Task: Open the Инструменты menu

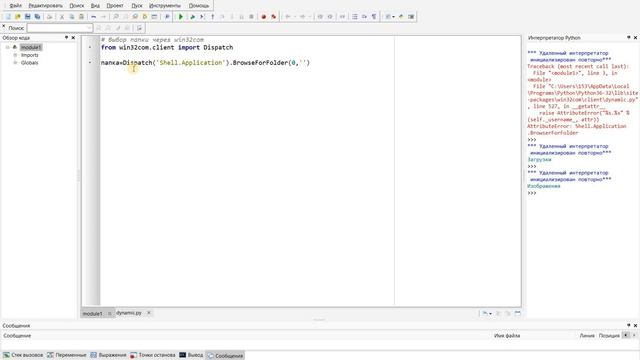Action: point(164,6)
